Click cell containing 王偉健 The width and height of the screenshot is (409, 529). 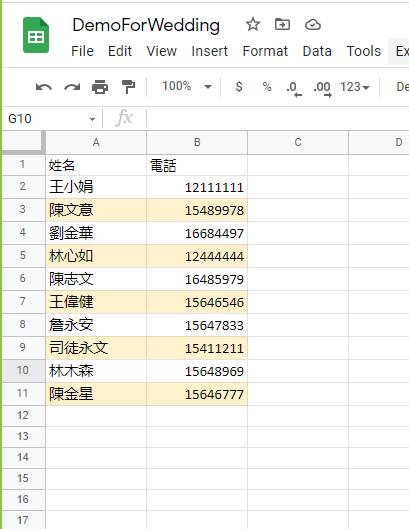point(96,302)
